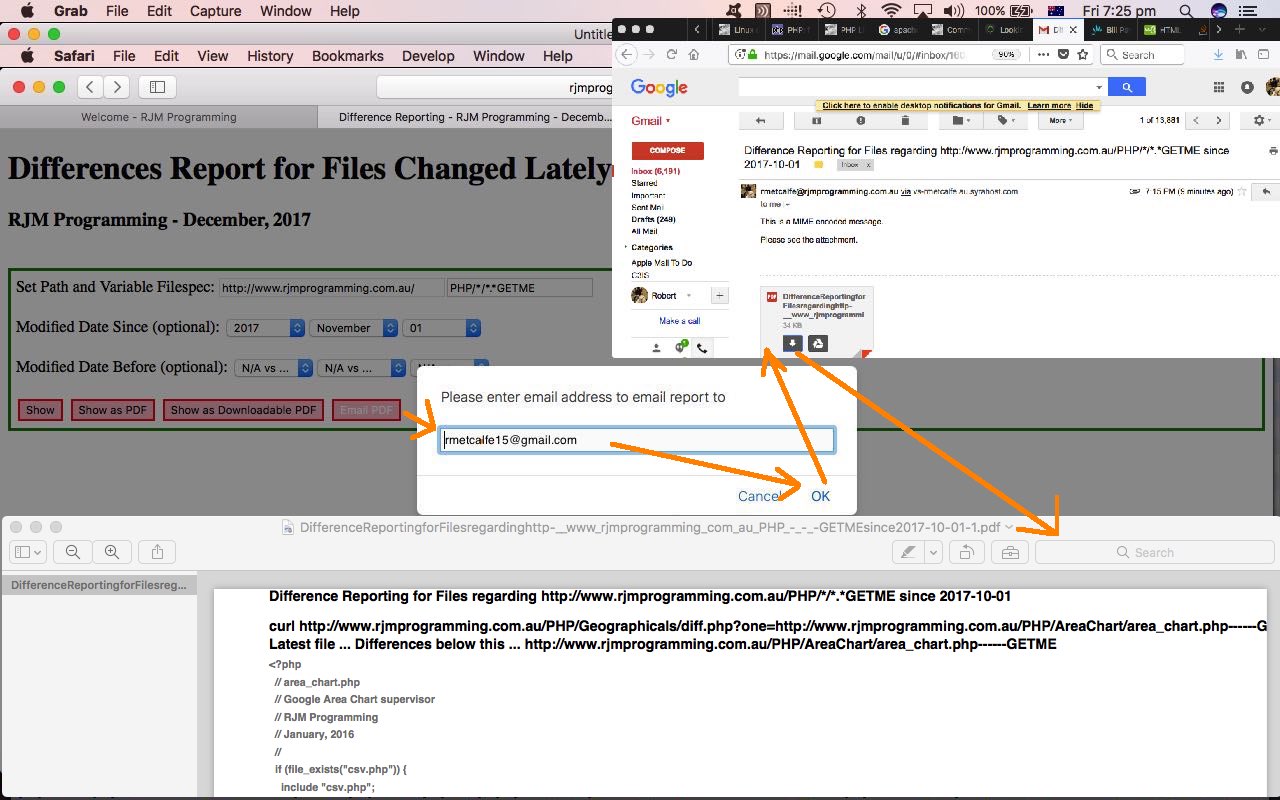Click the Gmail Compose button
The image size is (1280, 800).
tap(667, 151)
